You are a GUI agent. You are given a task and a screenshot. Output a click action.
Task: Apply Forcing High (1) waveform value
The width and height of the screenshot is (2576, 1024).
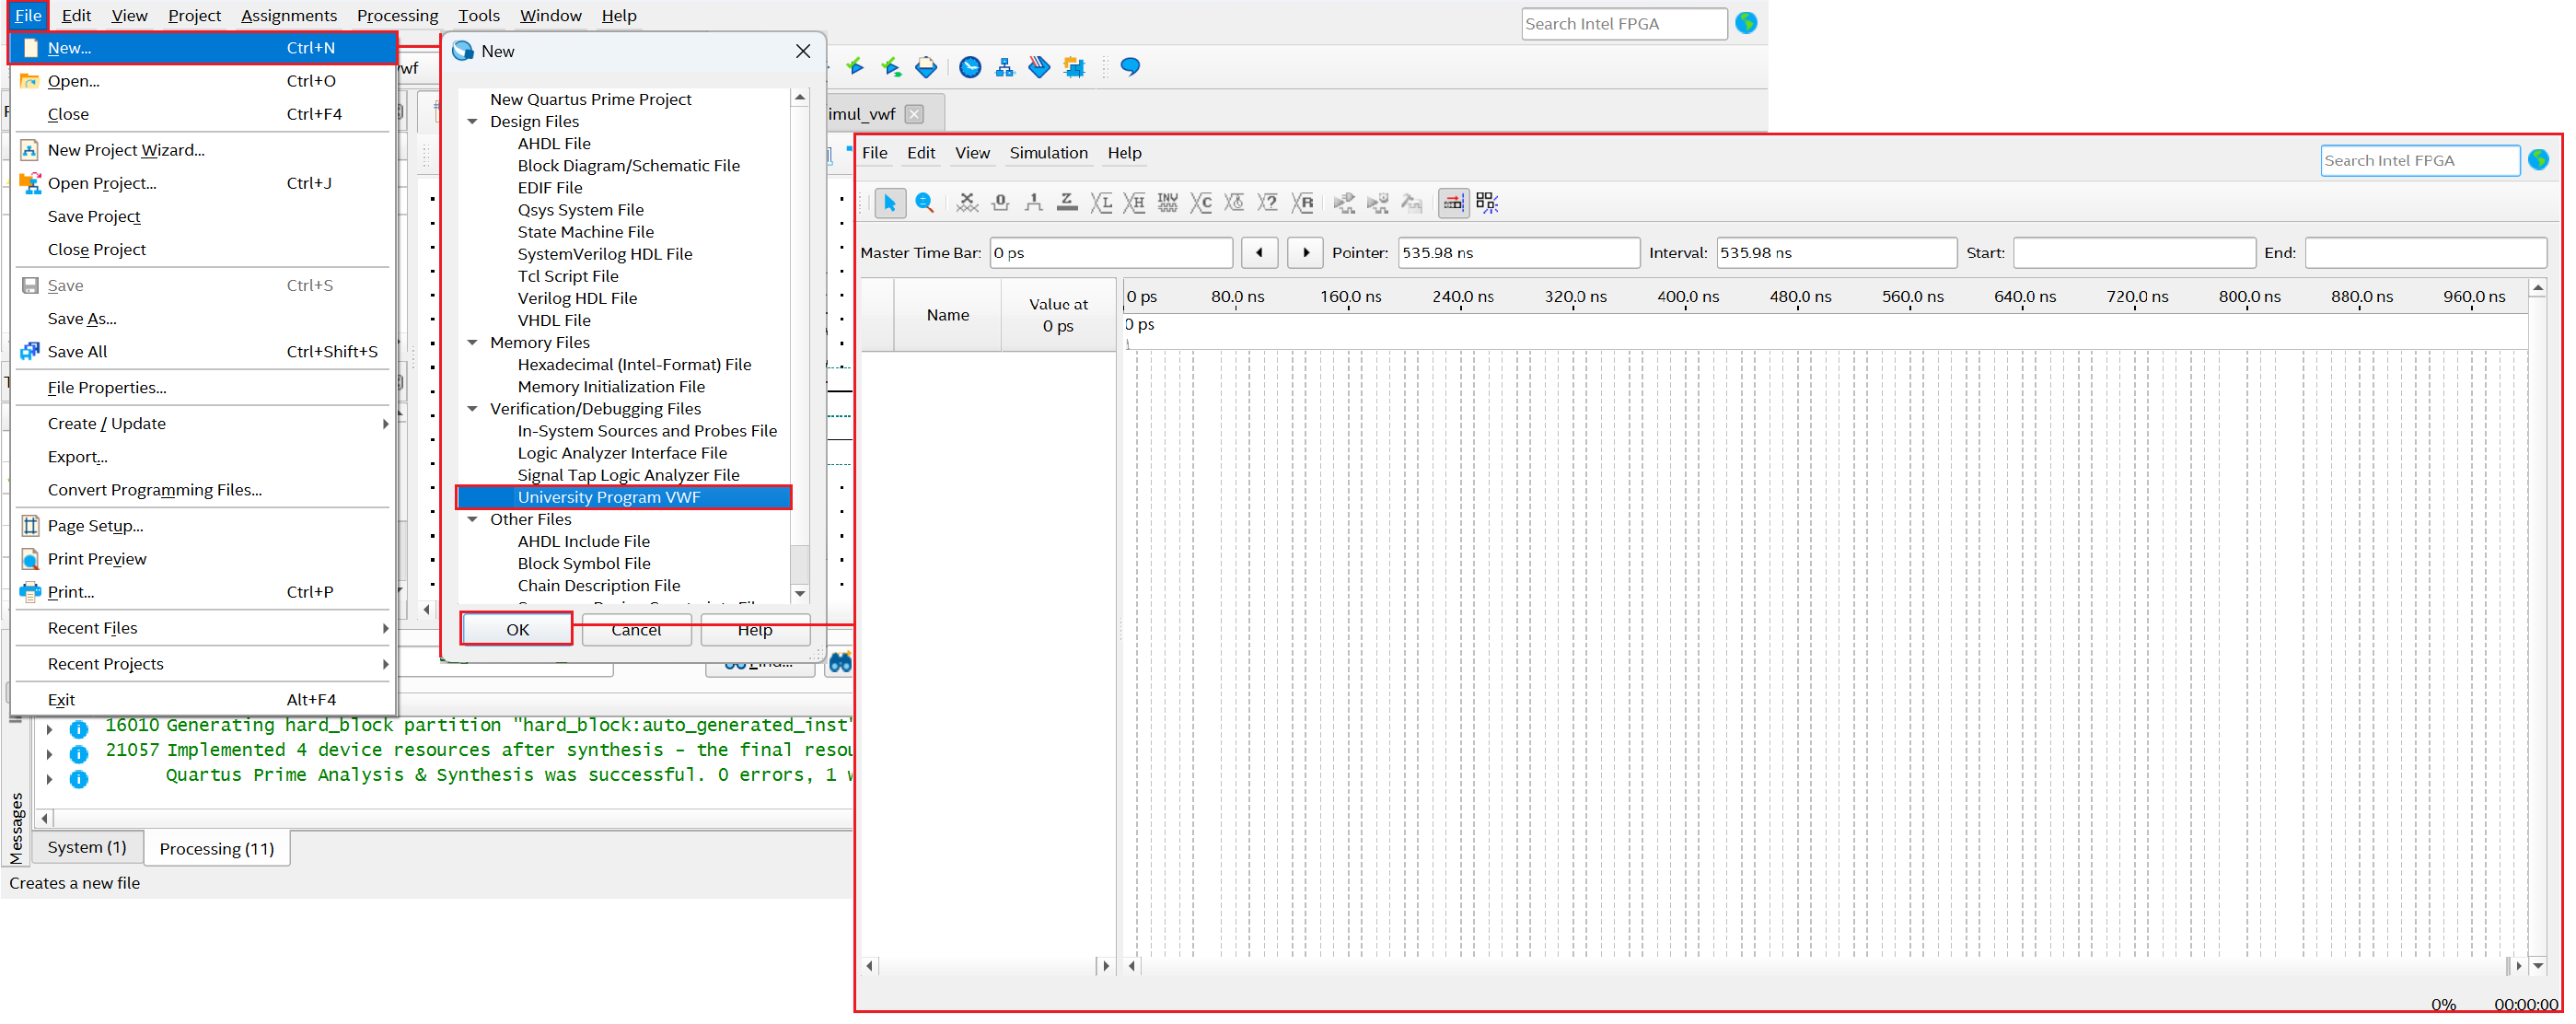point(1034,203)
